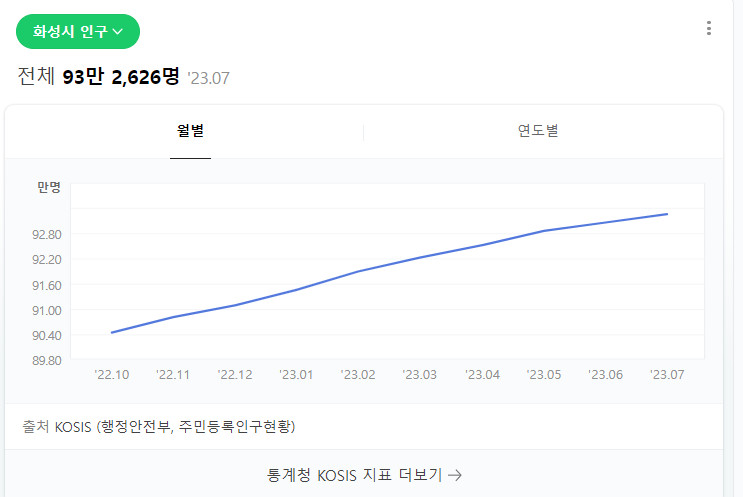
Task: Switch to the 월별 tab
Action: coord(190,130)
